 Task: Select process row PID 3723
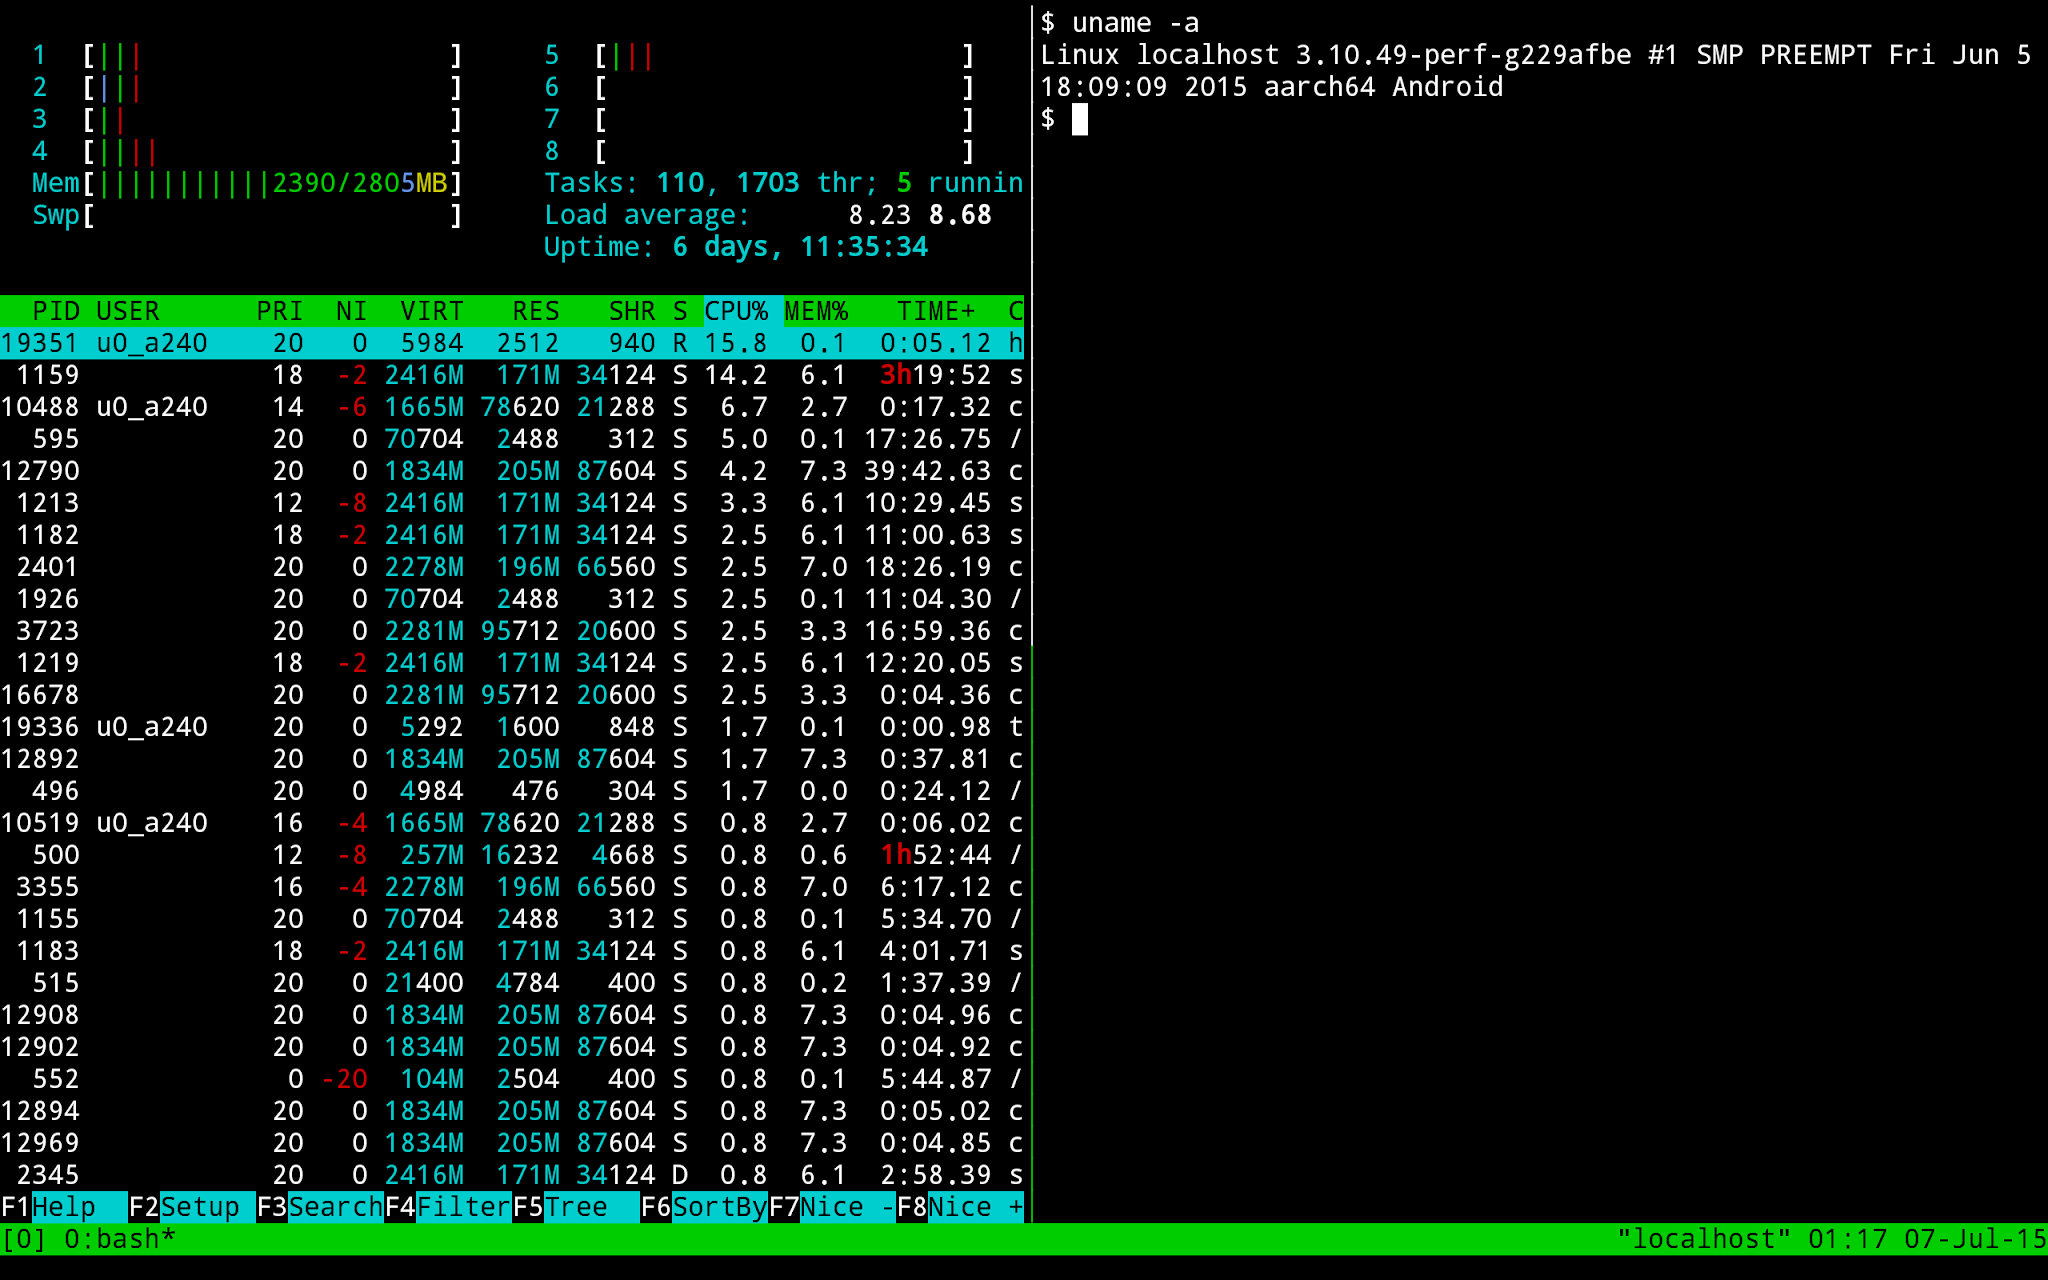click(x=512, y=631)
